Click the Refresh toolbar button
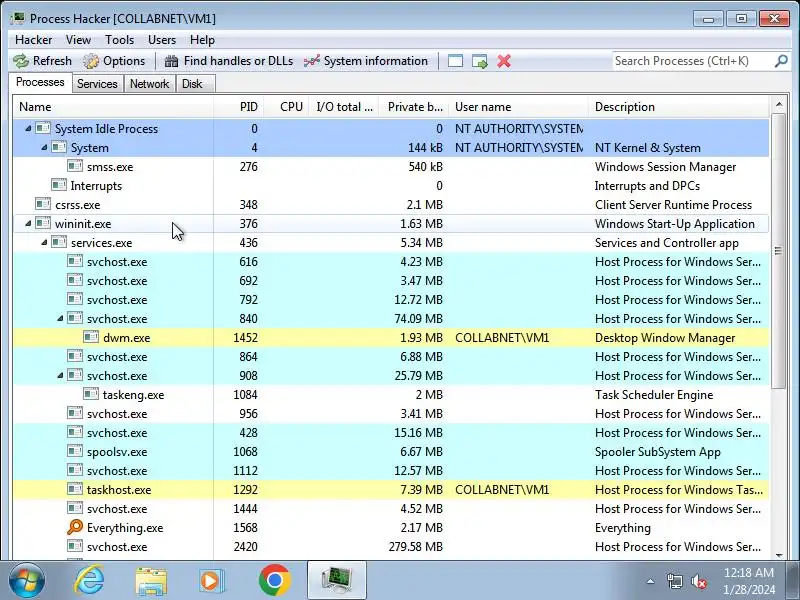Screen dimensions: 800x600 [x=43, y=61]
